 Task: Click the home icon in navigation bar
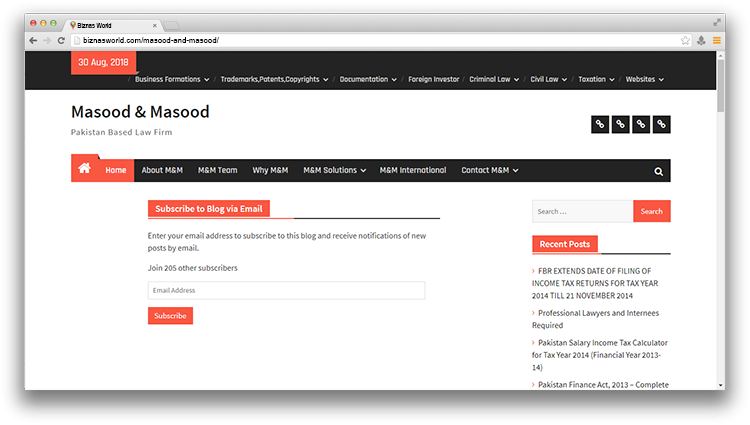click(84, 169)
